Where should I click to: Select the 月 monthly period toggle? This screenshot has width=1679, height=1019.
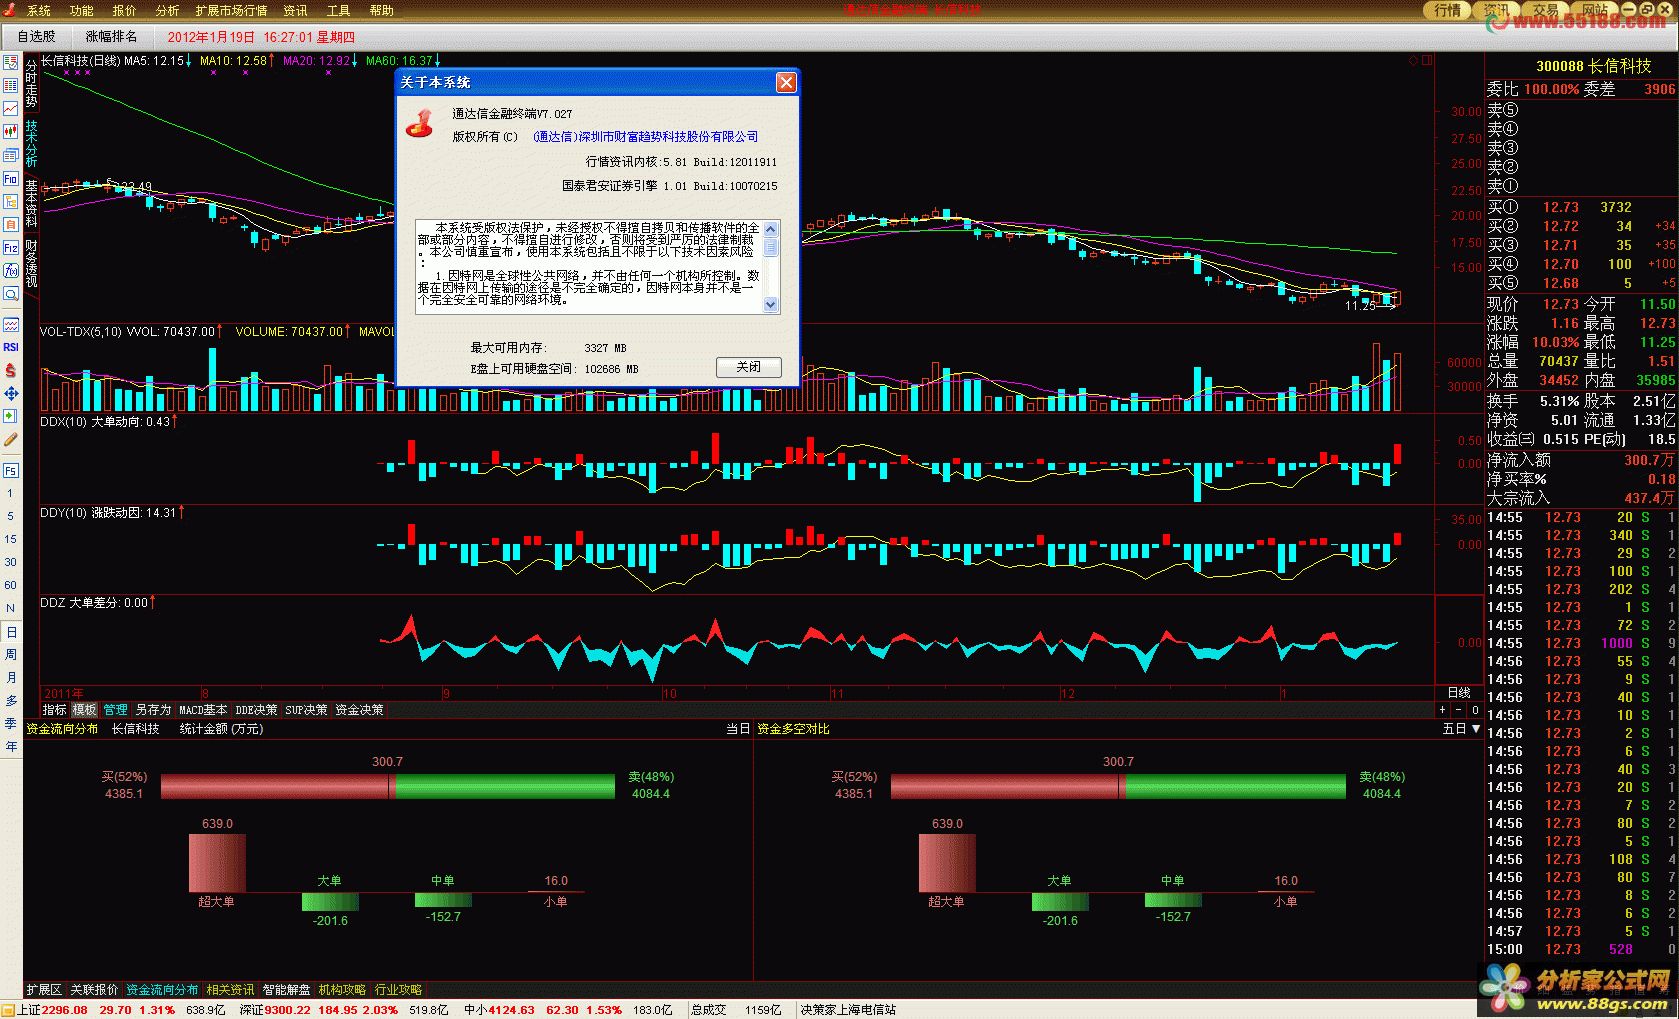click(11, 678)
